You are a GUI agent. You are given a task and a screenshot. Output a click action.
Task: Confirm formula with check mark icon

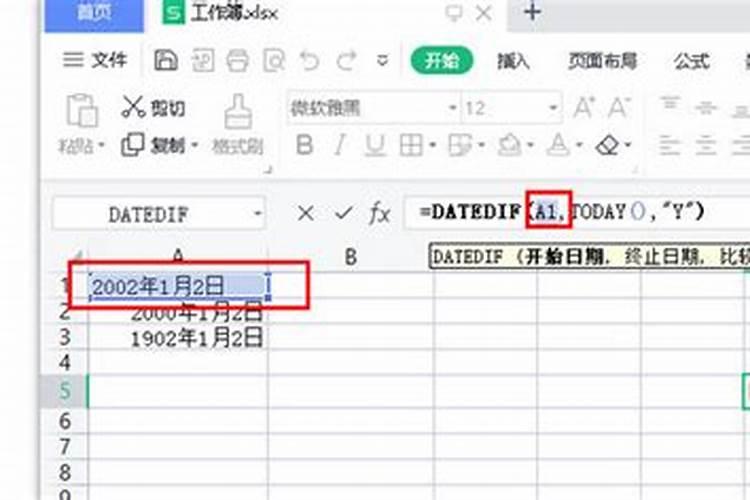pyautogui.click(x=343, y=213)
